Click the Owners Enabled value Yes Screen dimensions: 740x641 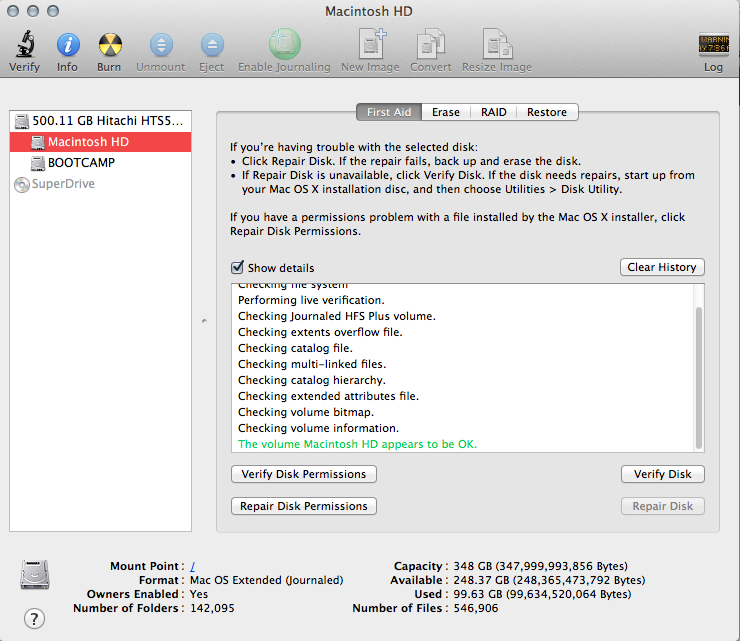point(199,594)
